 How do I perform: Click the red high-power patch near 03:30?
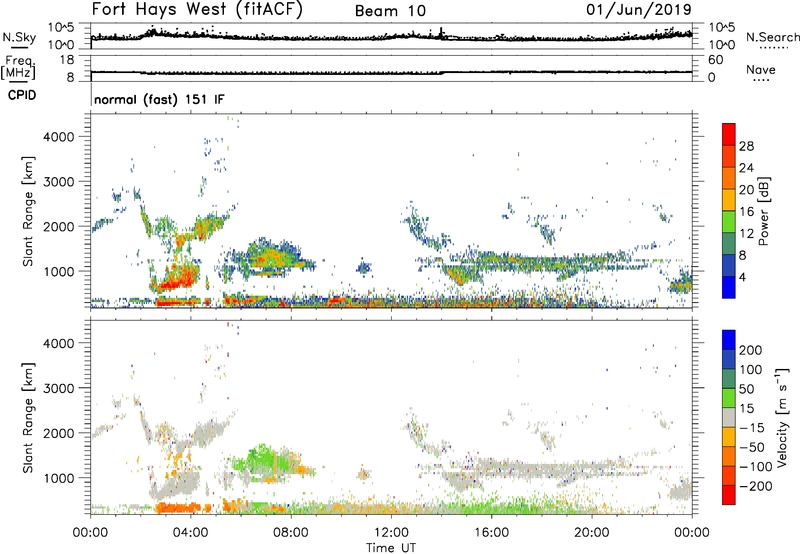coord(179,278)
